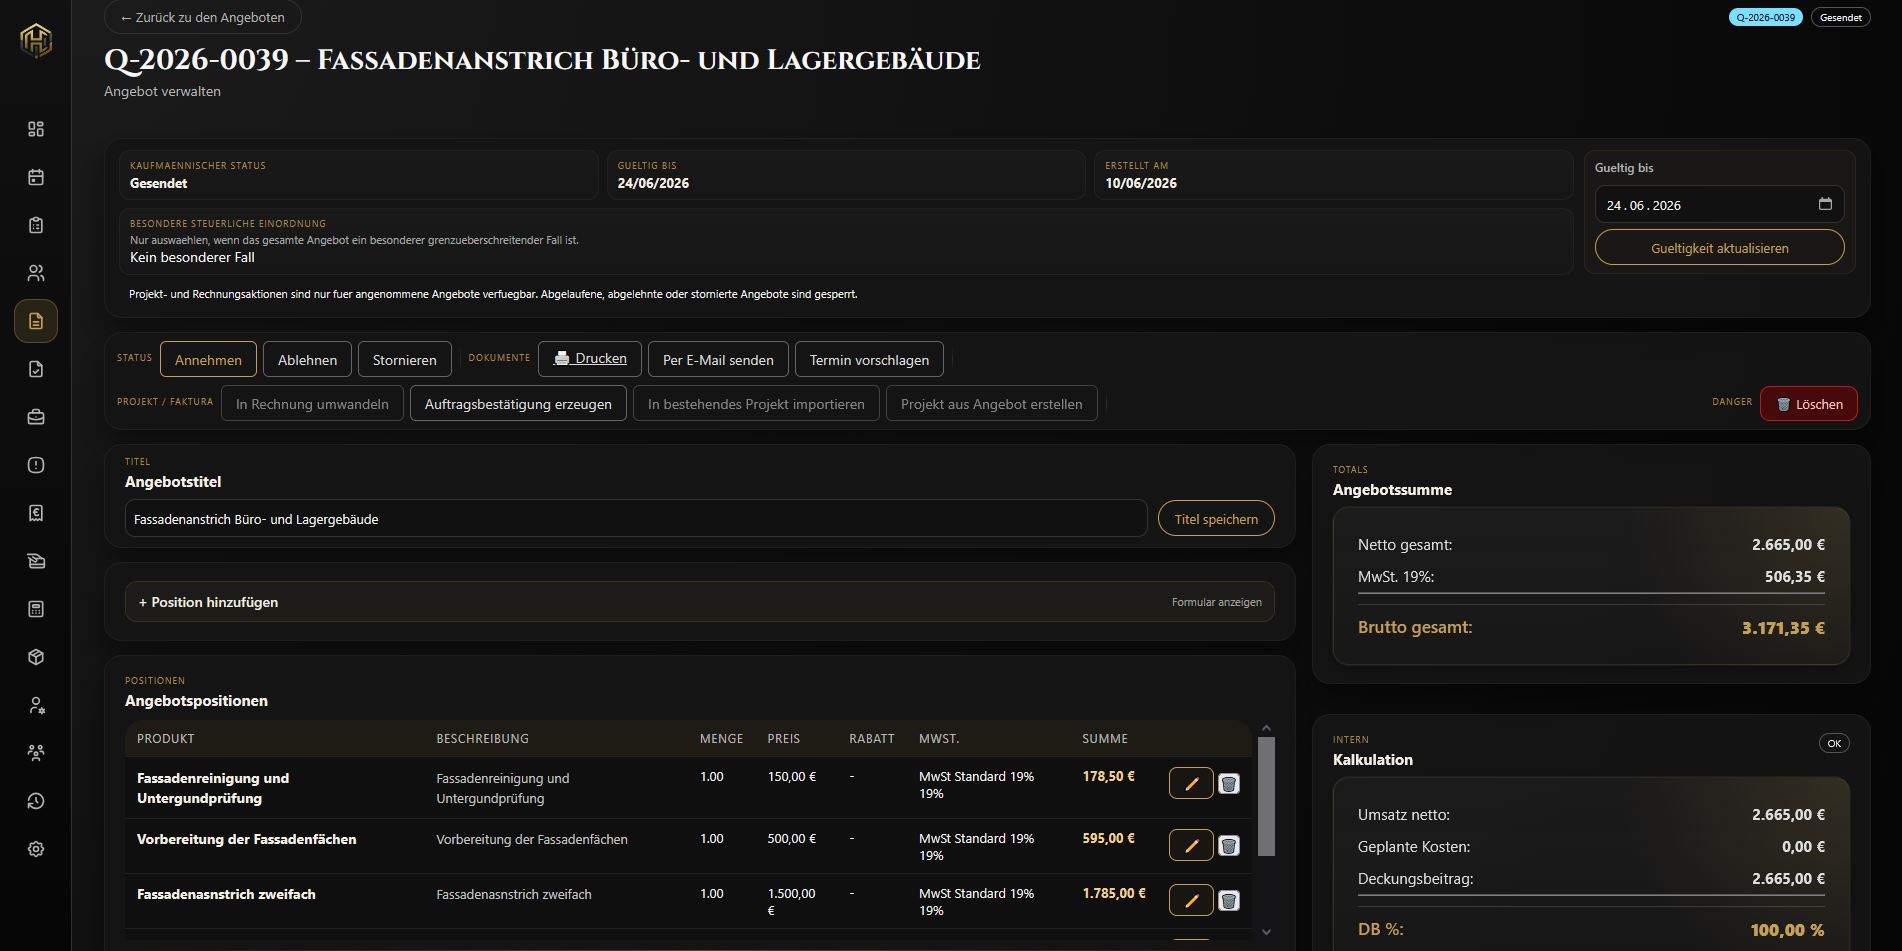Open the calendar icon in sidebar
The image size is (1902, 951).
(x=36, y=177)
